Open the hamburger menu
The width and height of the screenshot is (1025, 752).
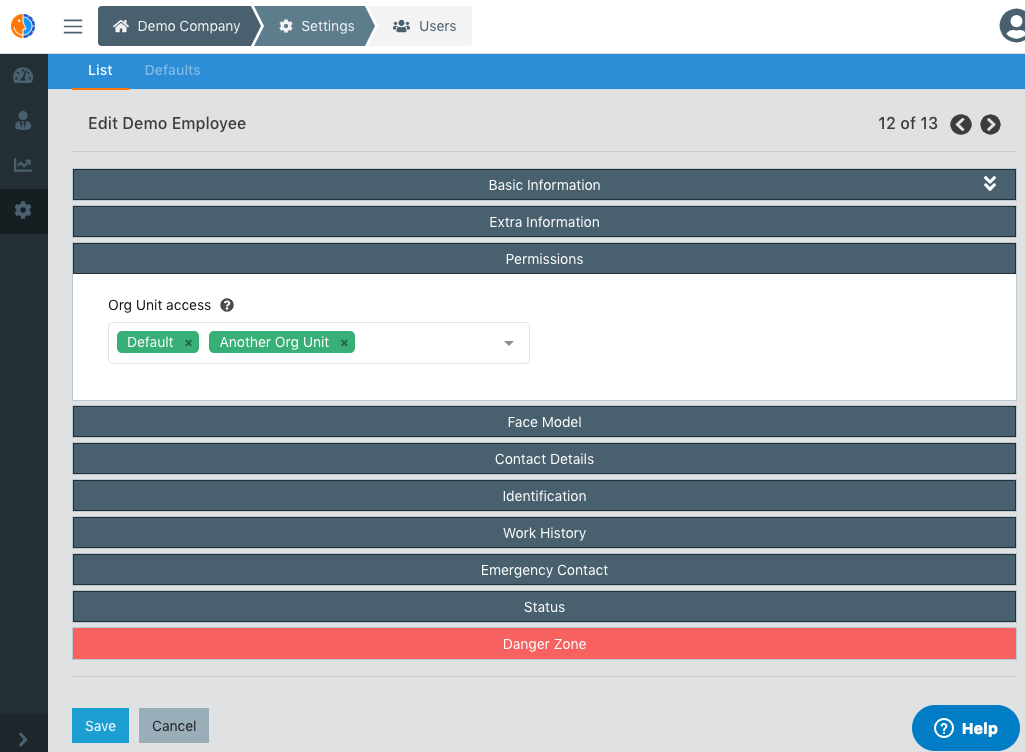(x=73, y=26)
